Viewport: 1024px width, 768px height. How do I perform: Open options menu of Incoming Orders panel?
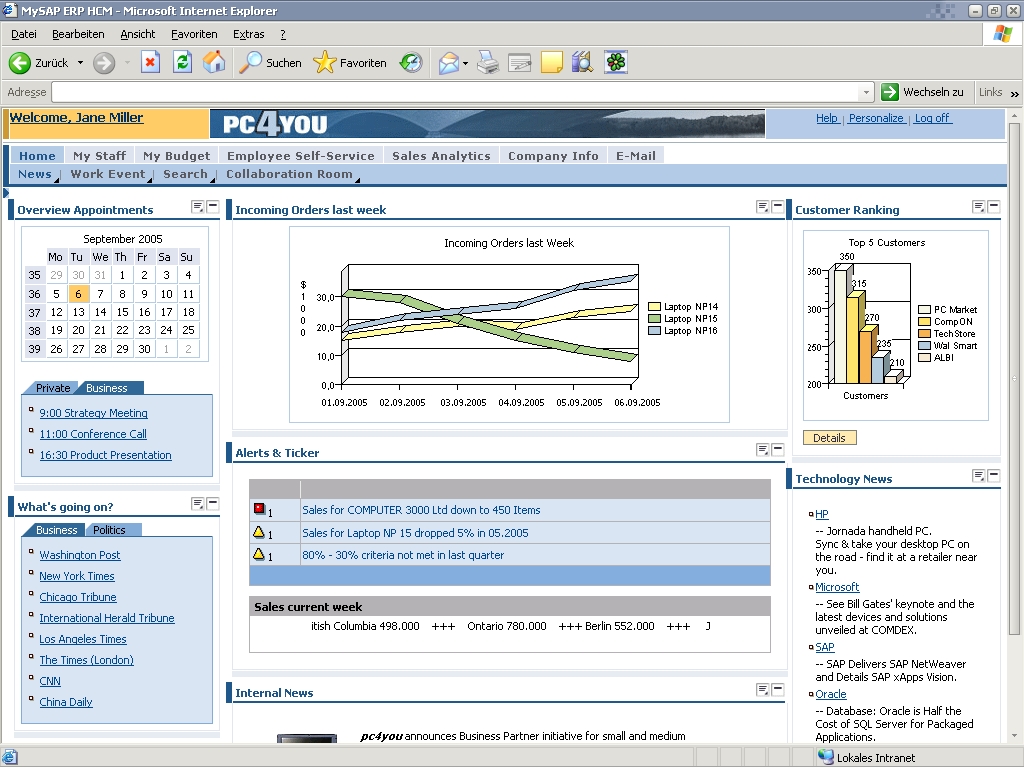point(762,207)
